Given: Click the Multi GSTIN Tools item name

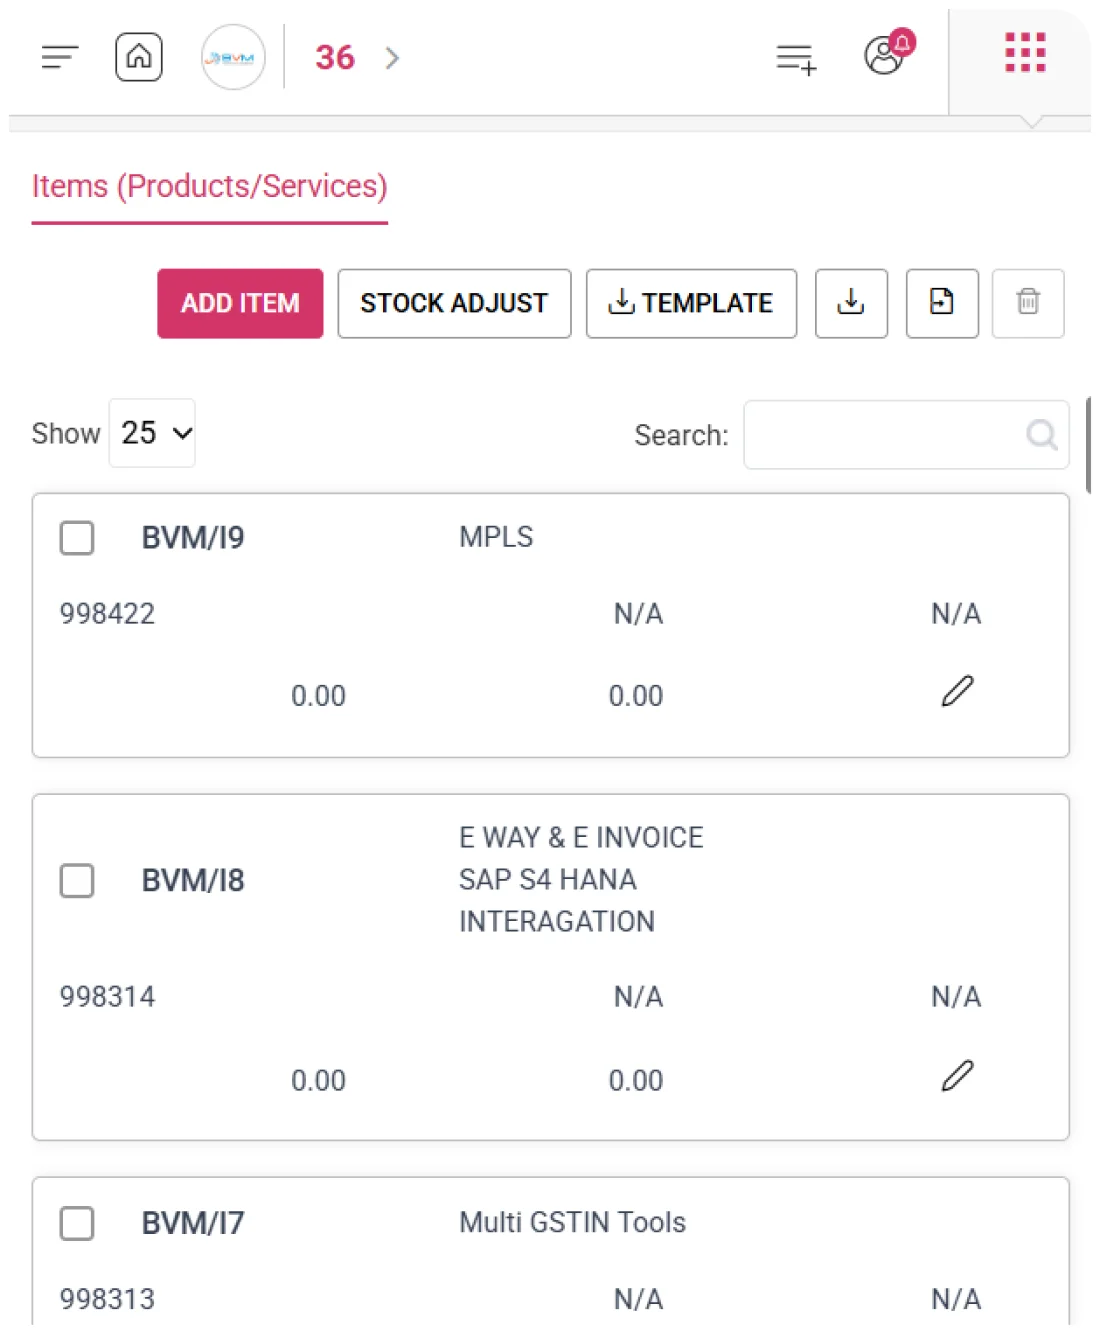Looking at the screenshot, I should (x=572, y=1222).
